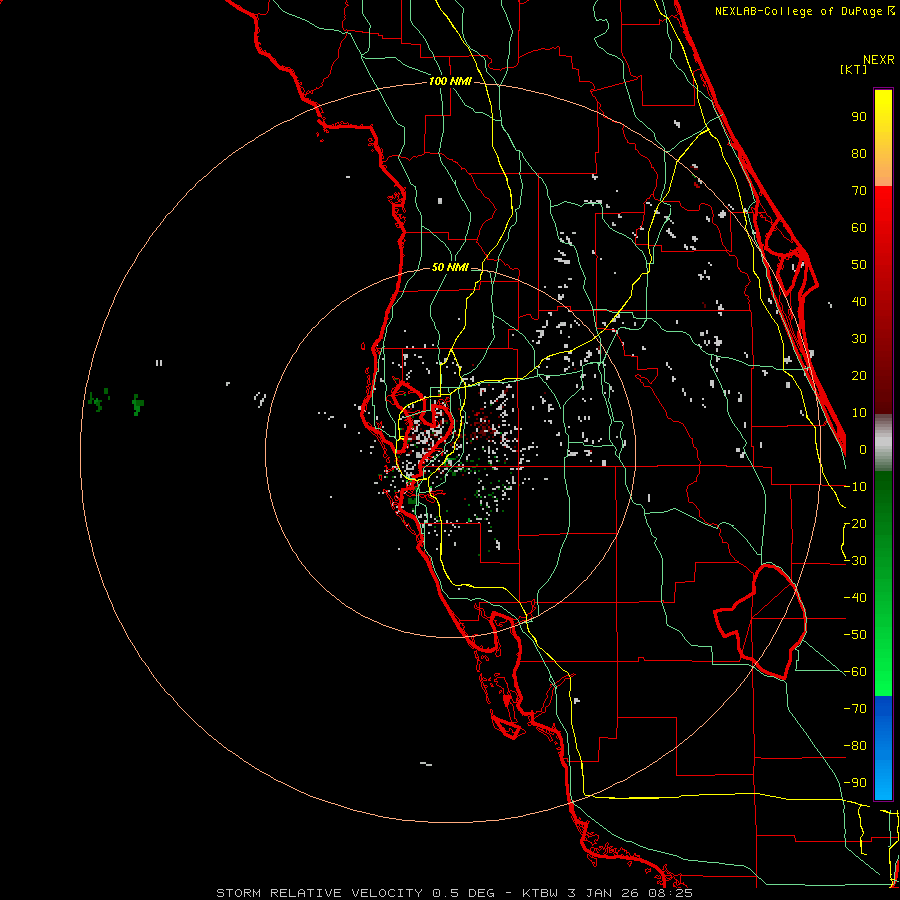
Task: Click the -60 scale value
Action: [x=855, y=672]
